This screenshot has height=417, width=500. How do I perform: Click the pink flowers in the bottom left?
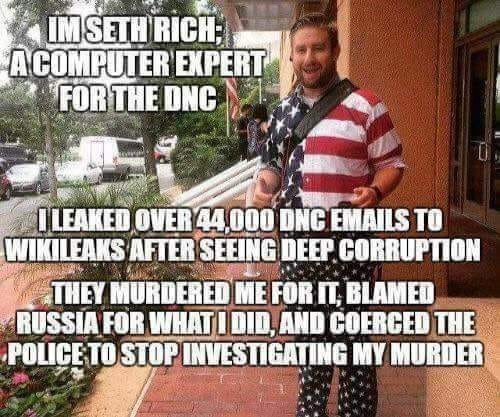[20, 378]
